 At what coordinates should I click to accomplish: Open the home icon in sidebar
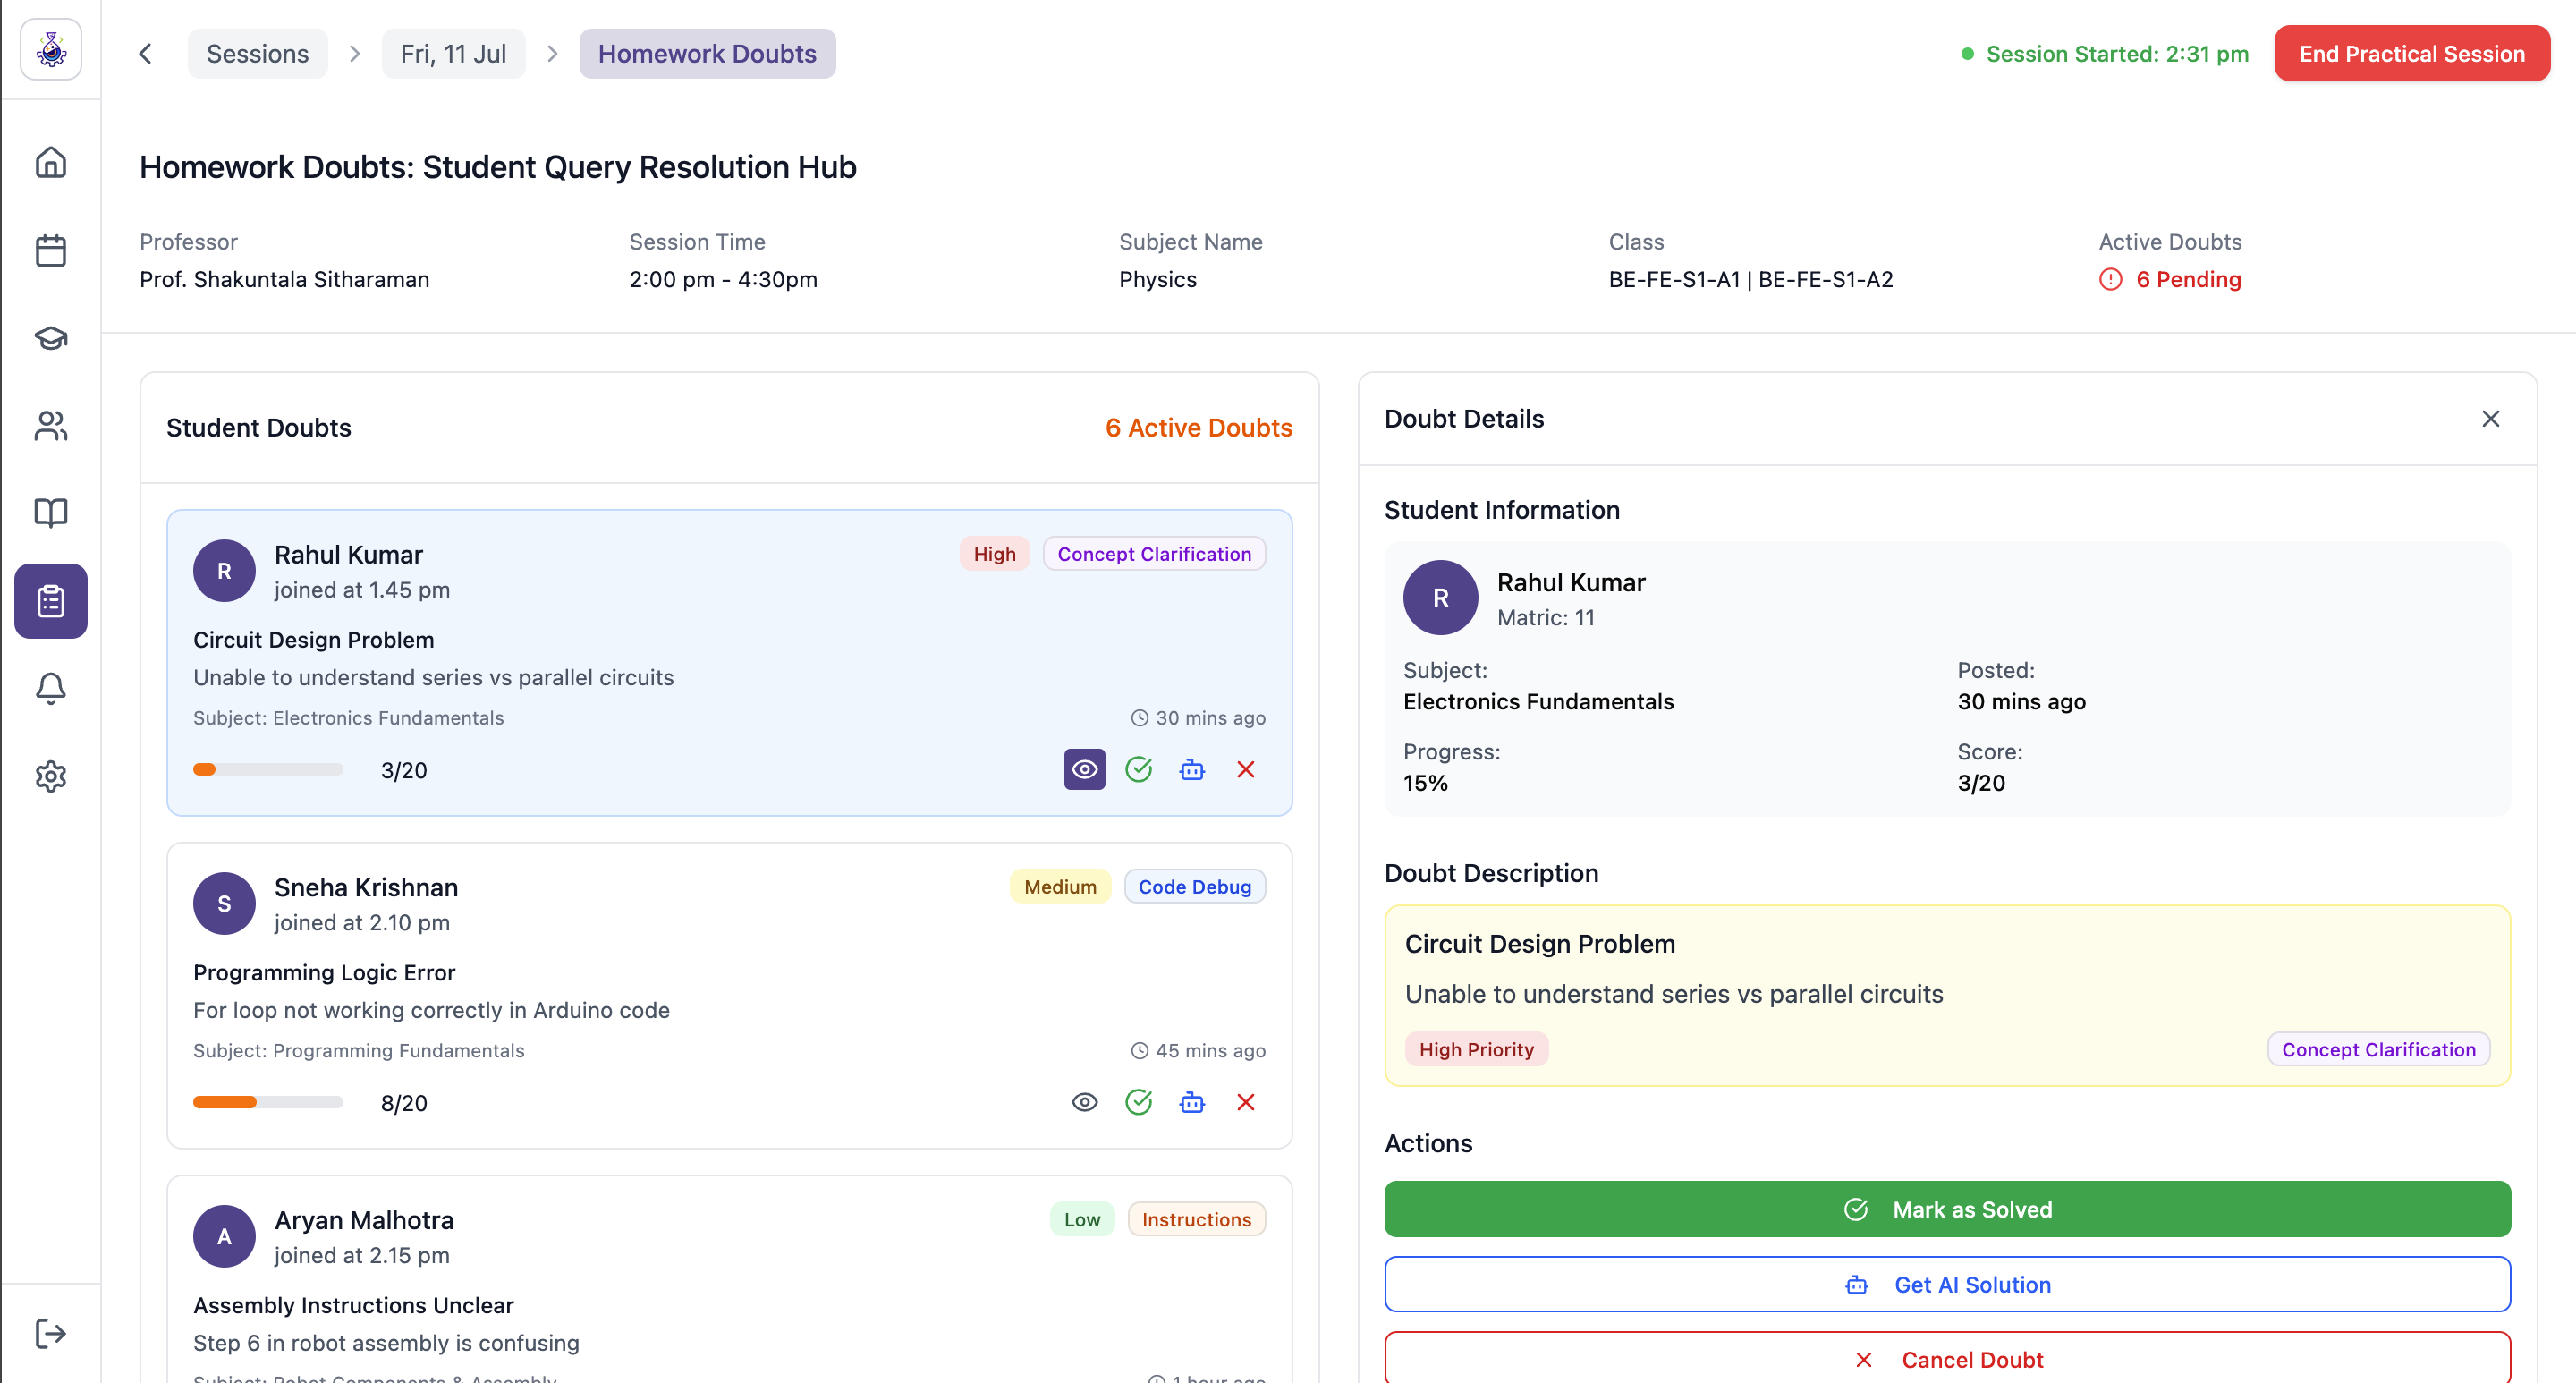point(51,162)
